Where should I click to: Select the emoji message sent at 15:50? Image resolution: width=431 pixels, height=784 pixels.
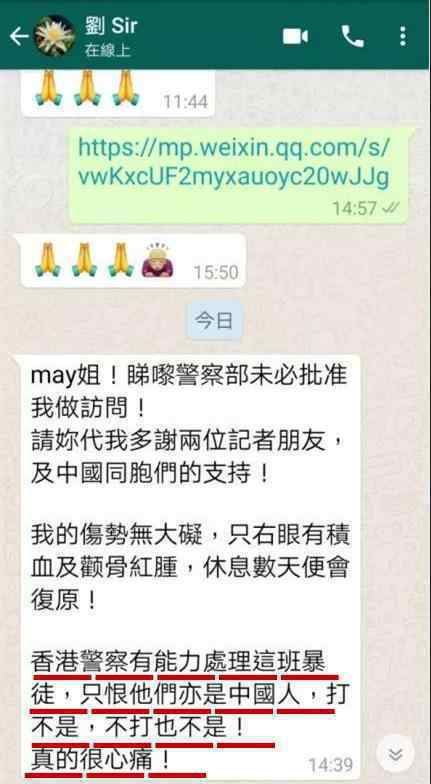pyautogui.click(x=130, y=261)
